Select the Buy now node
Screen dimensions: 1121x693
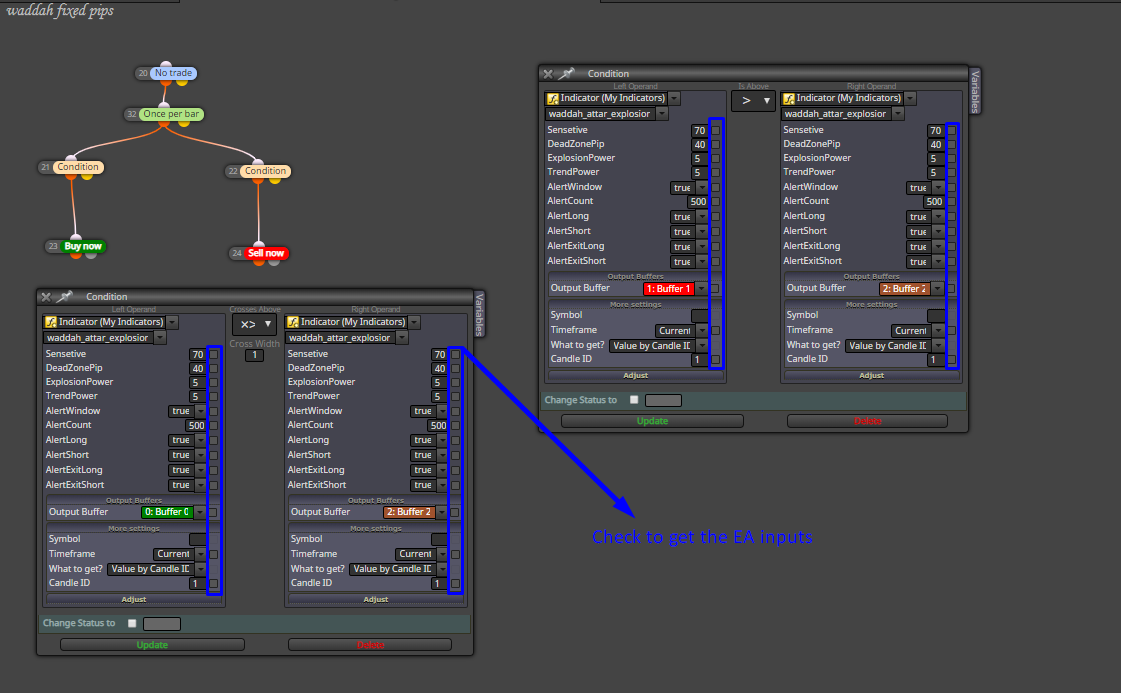[83, 246]
